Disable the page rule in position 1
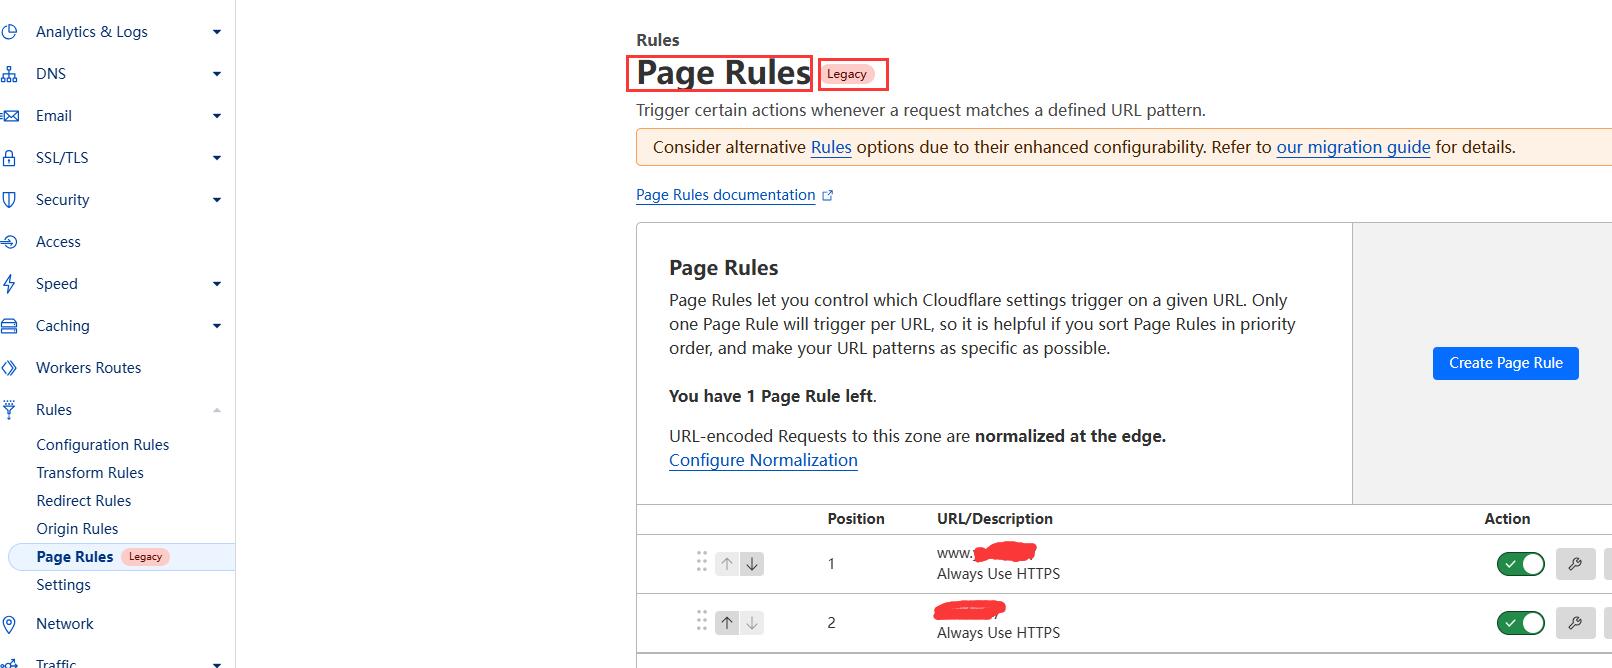 point(1520,564)
